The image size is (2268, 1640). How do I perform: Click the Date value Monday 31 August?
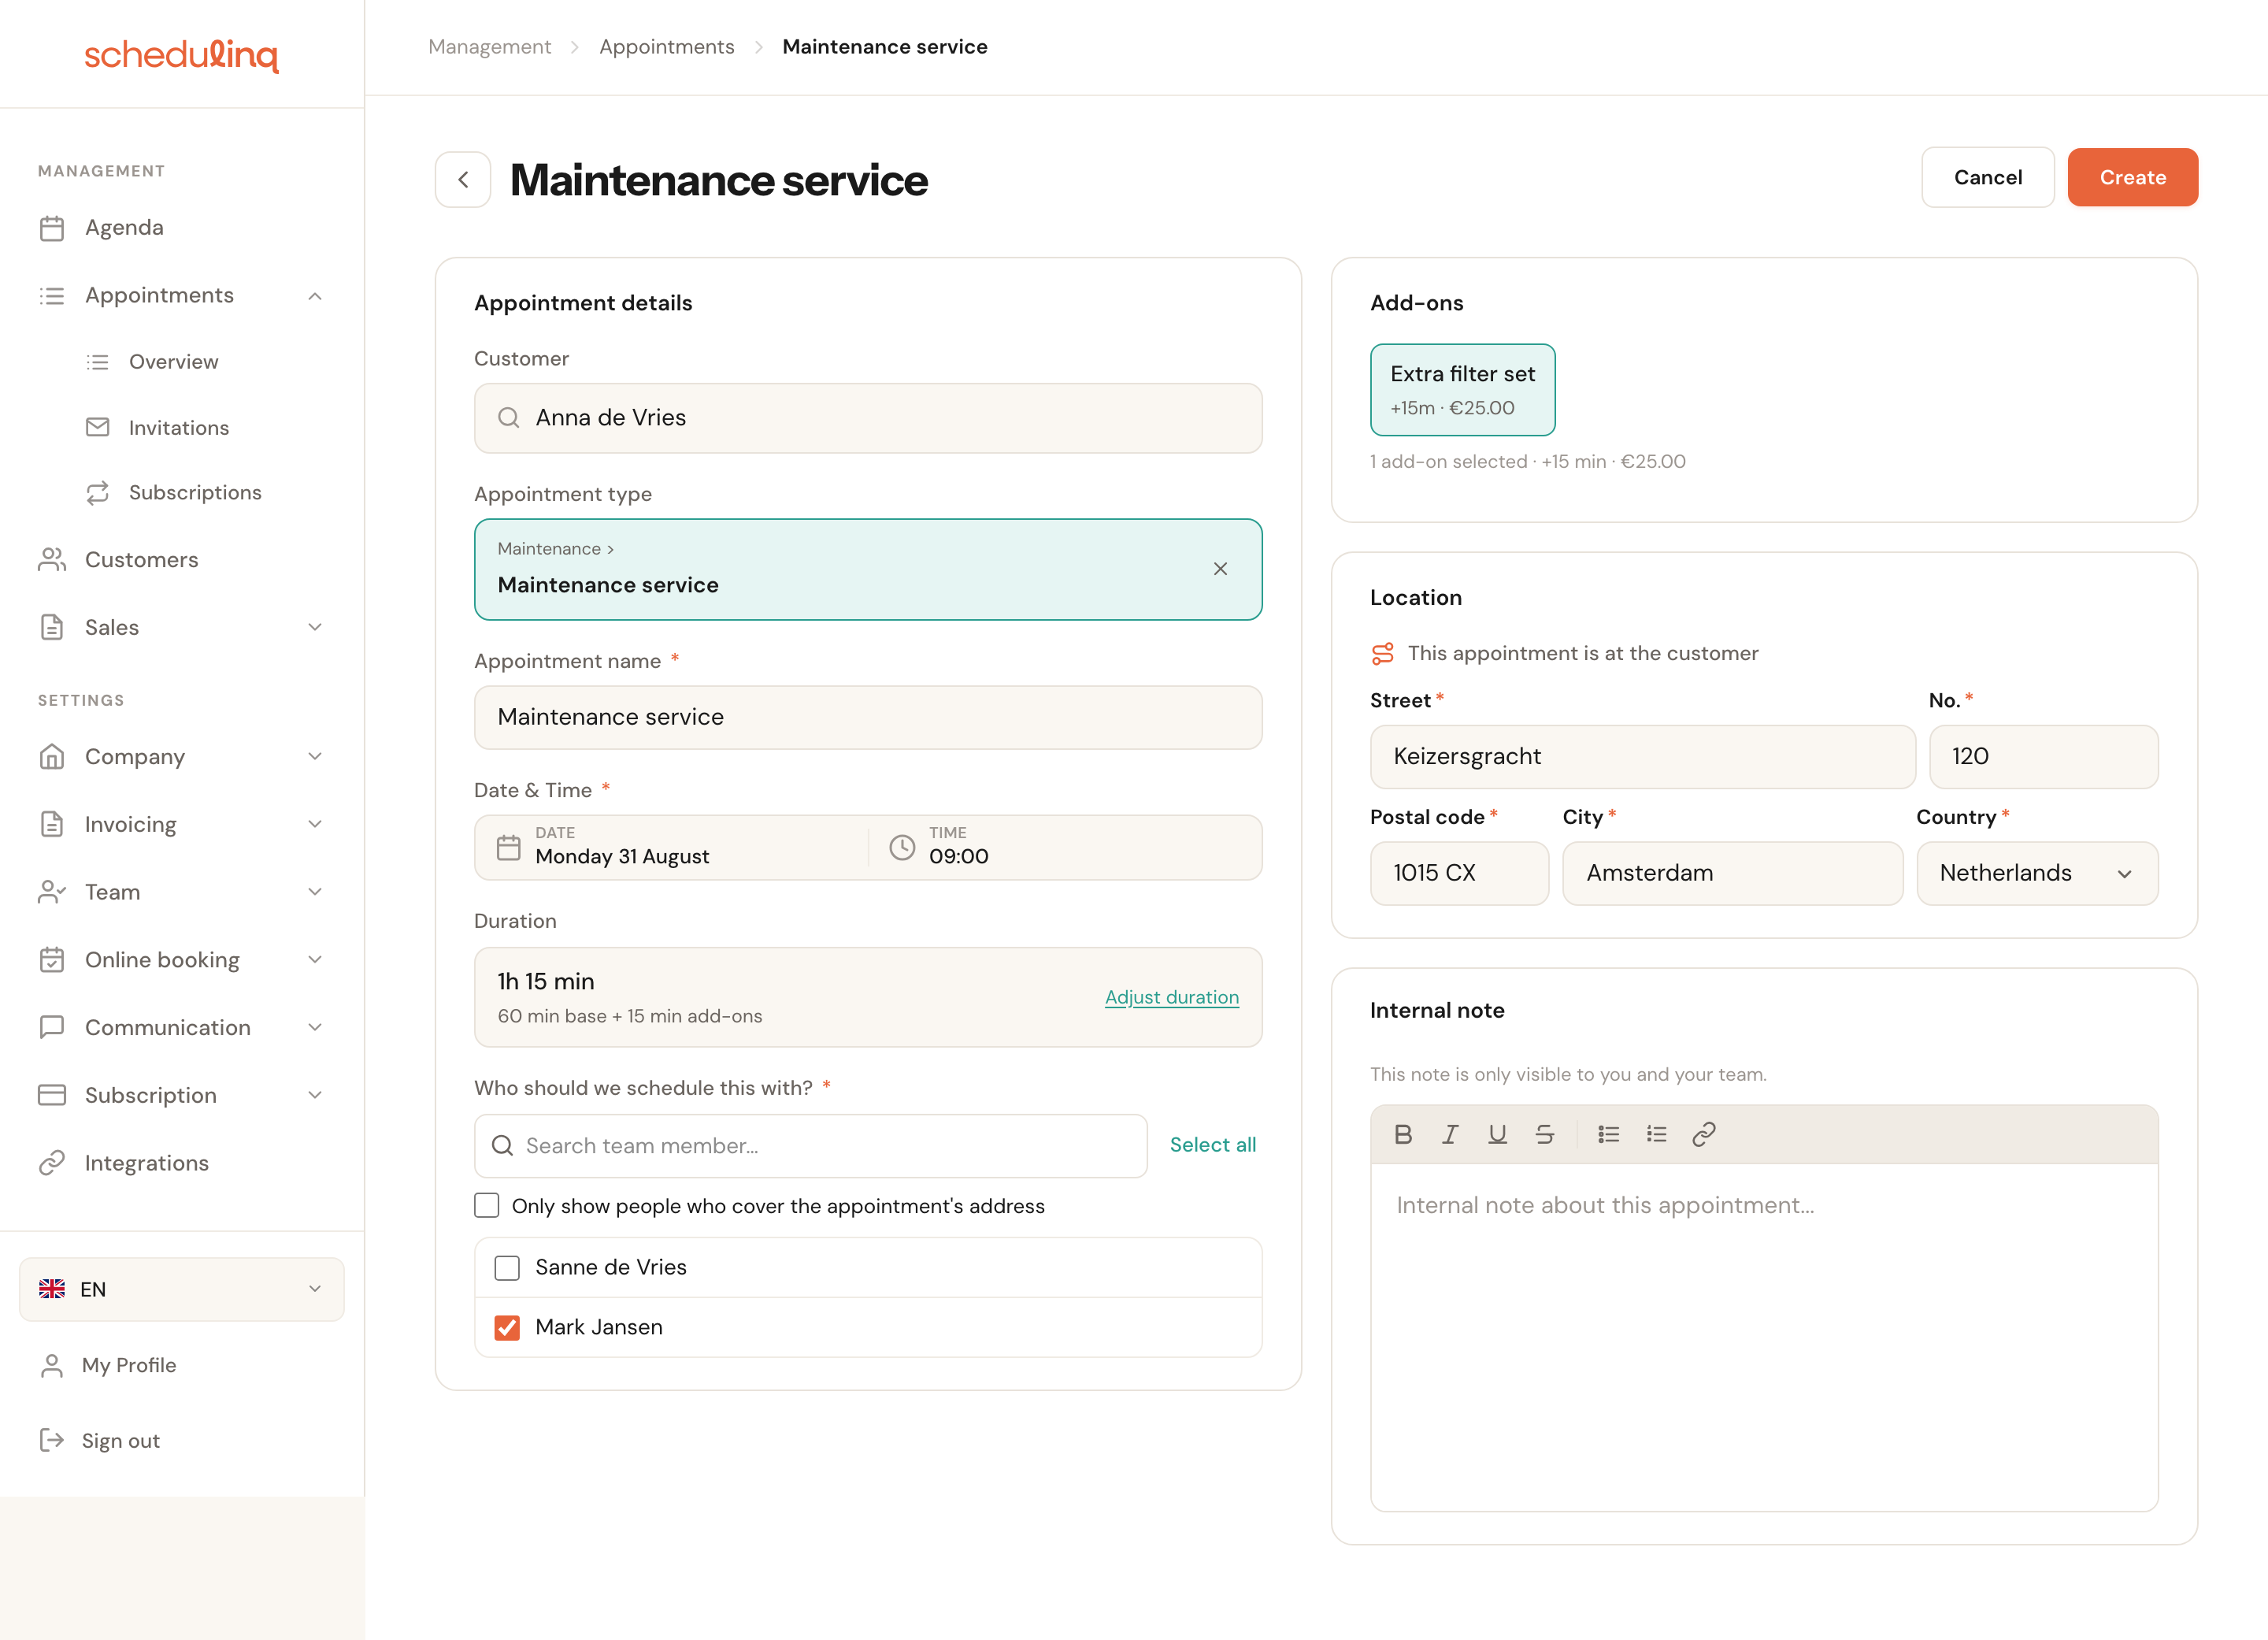tap(622, 857)
